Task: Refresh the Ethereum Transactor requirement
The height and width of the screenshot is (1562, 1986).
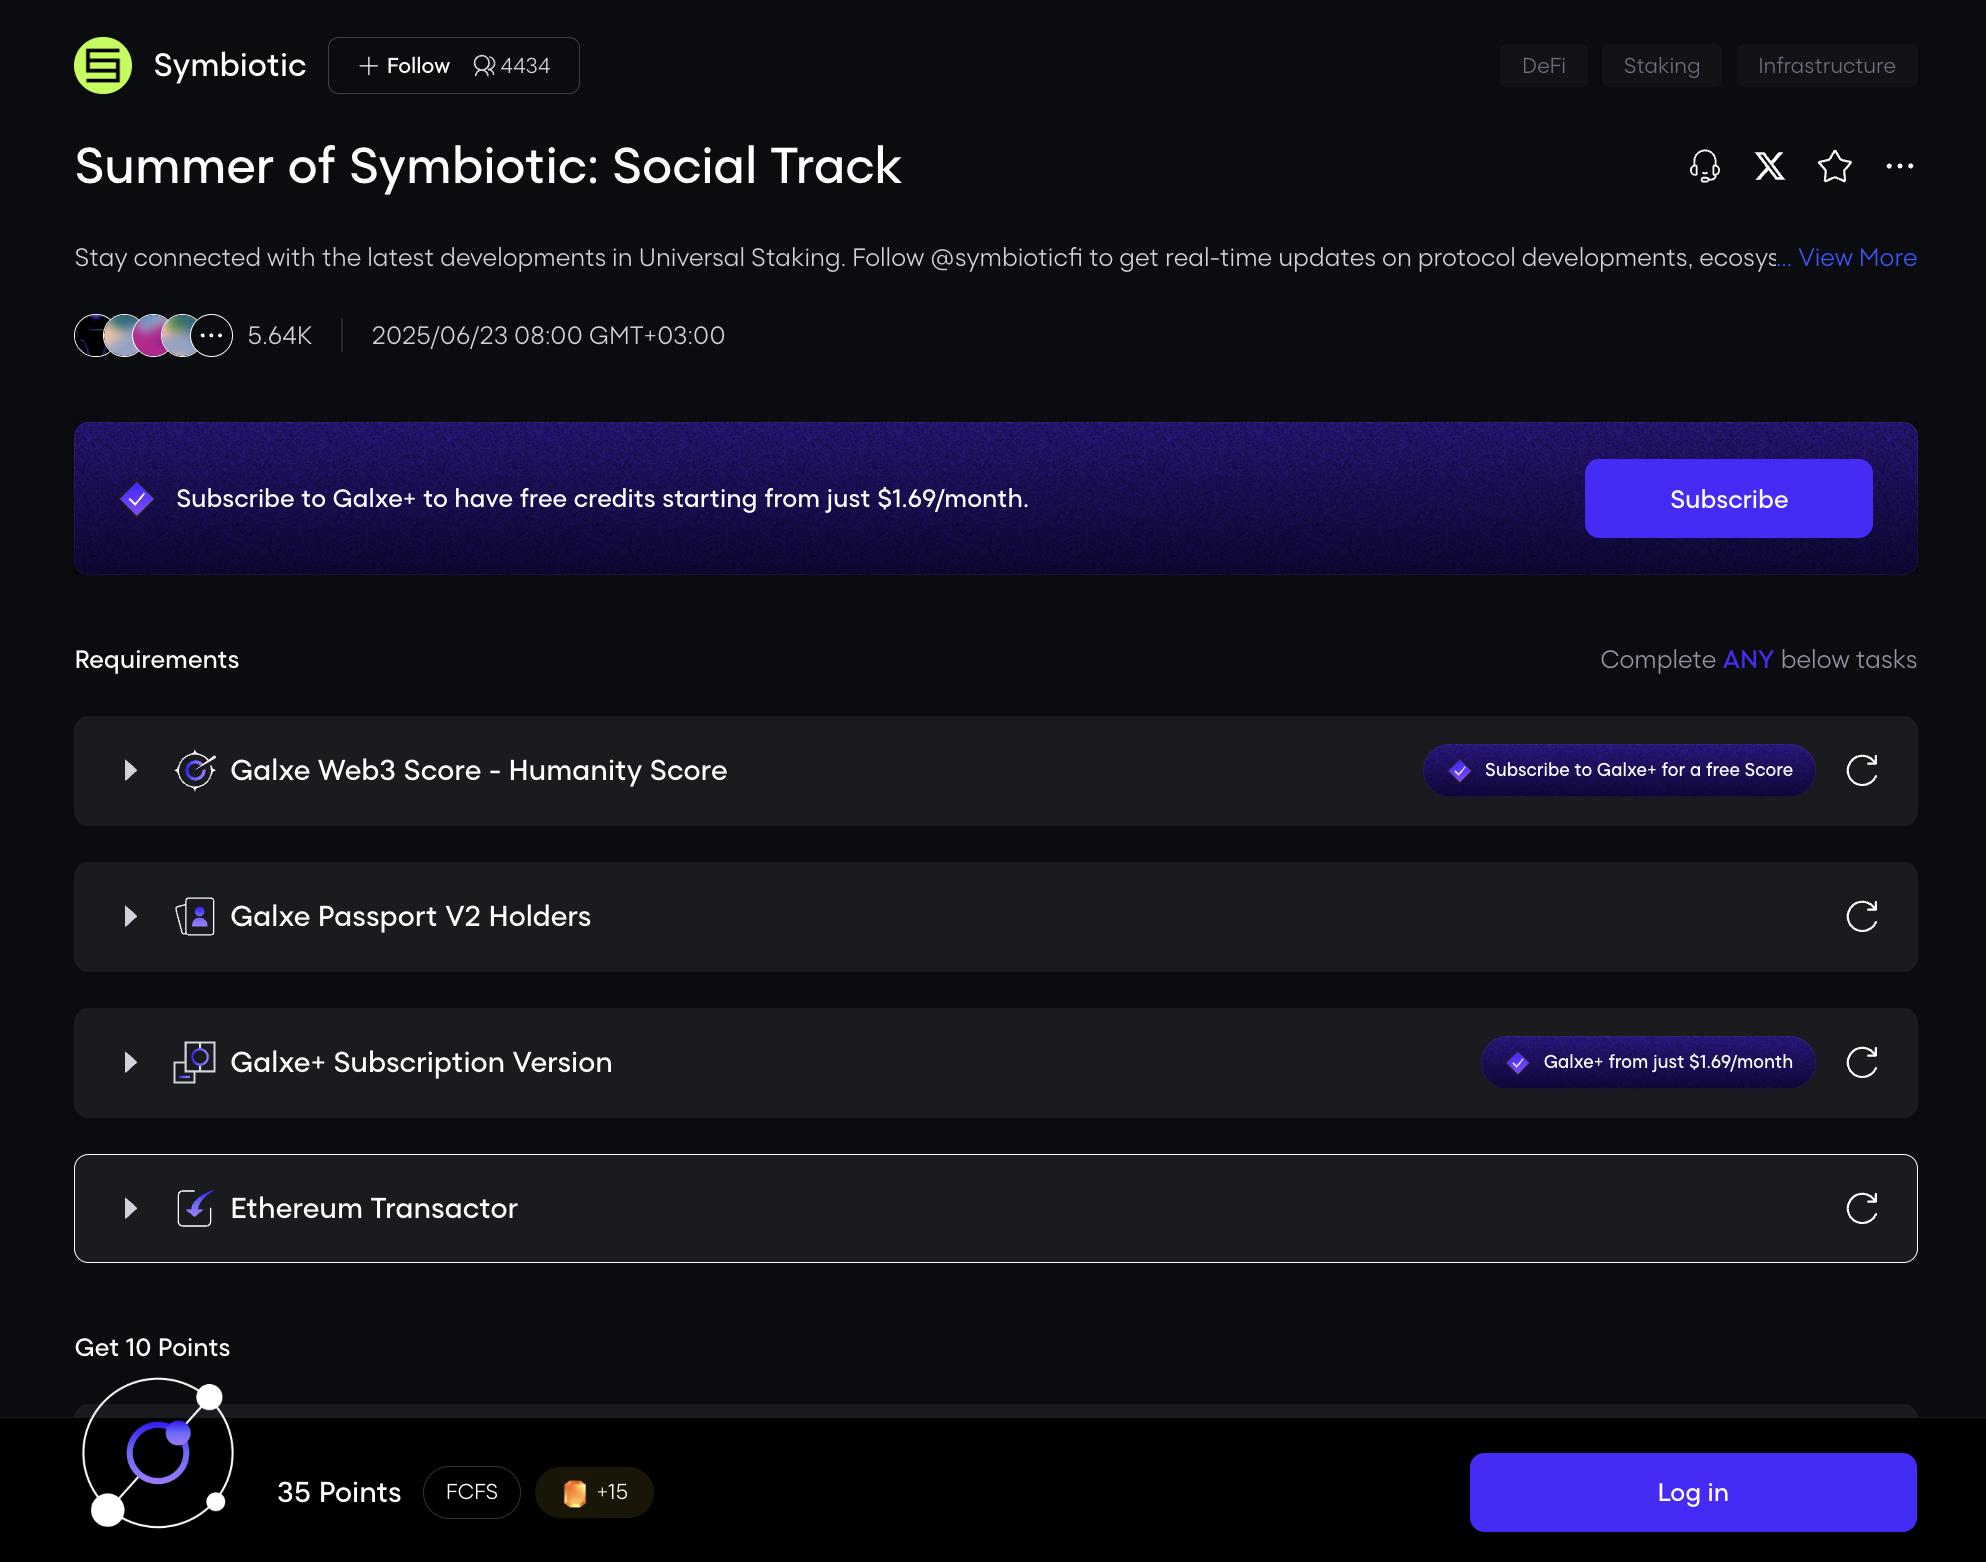Action: 1861,1208
